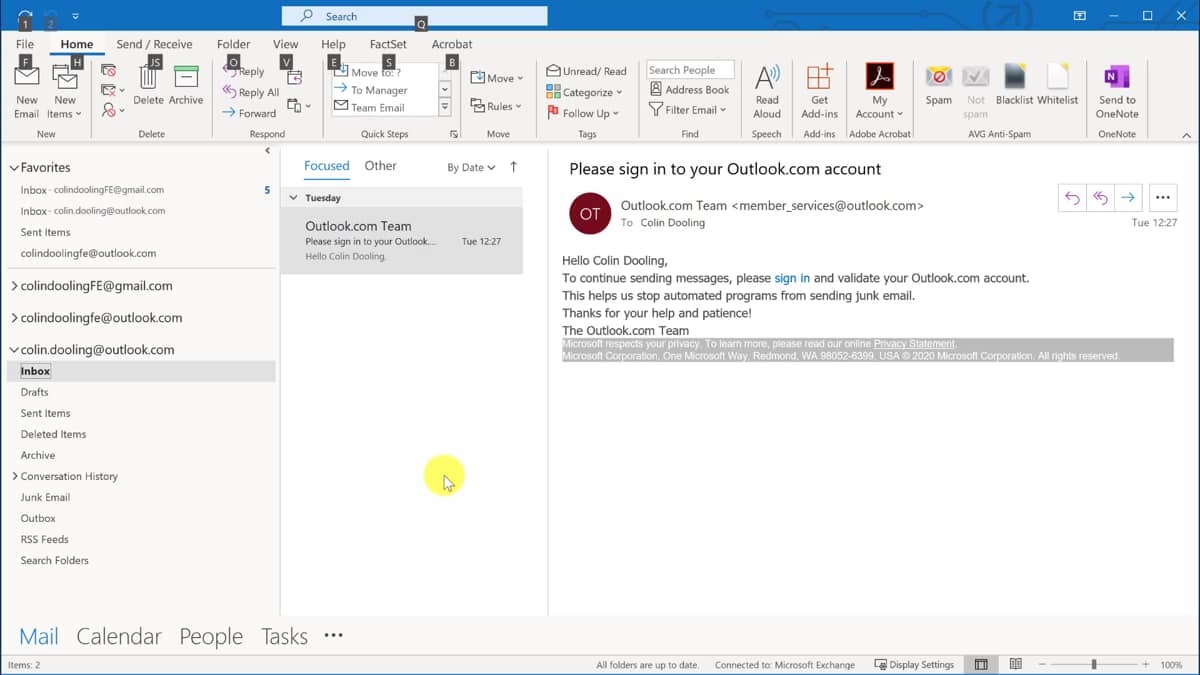The height and width of the screenshot is (675, 1200).
Task: Click the Ignore conversation icon
Action: 109,71
